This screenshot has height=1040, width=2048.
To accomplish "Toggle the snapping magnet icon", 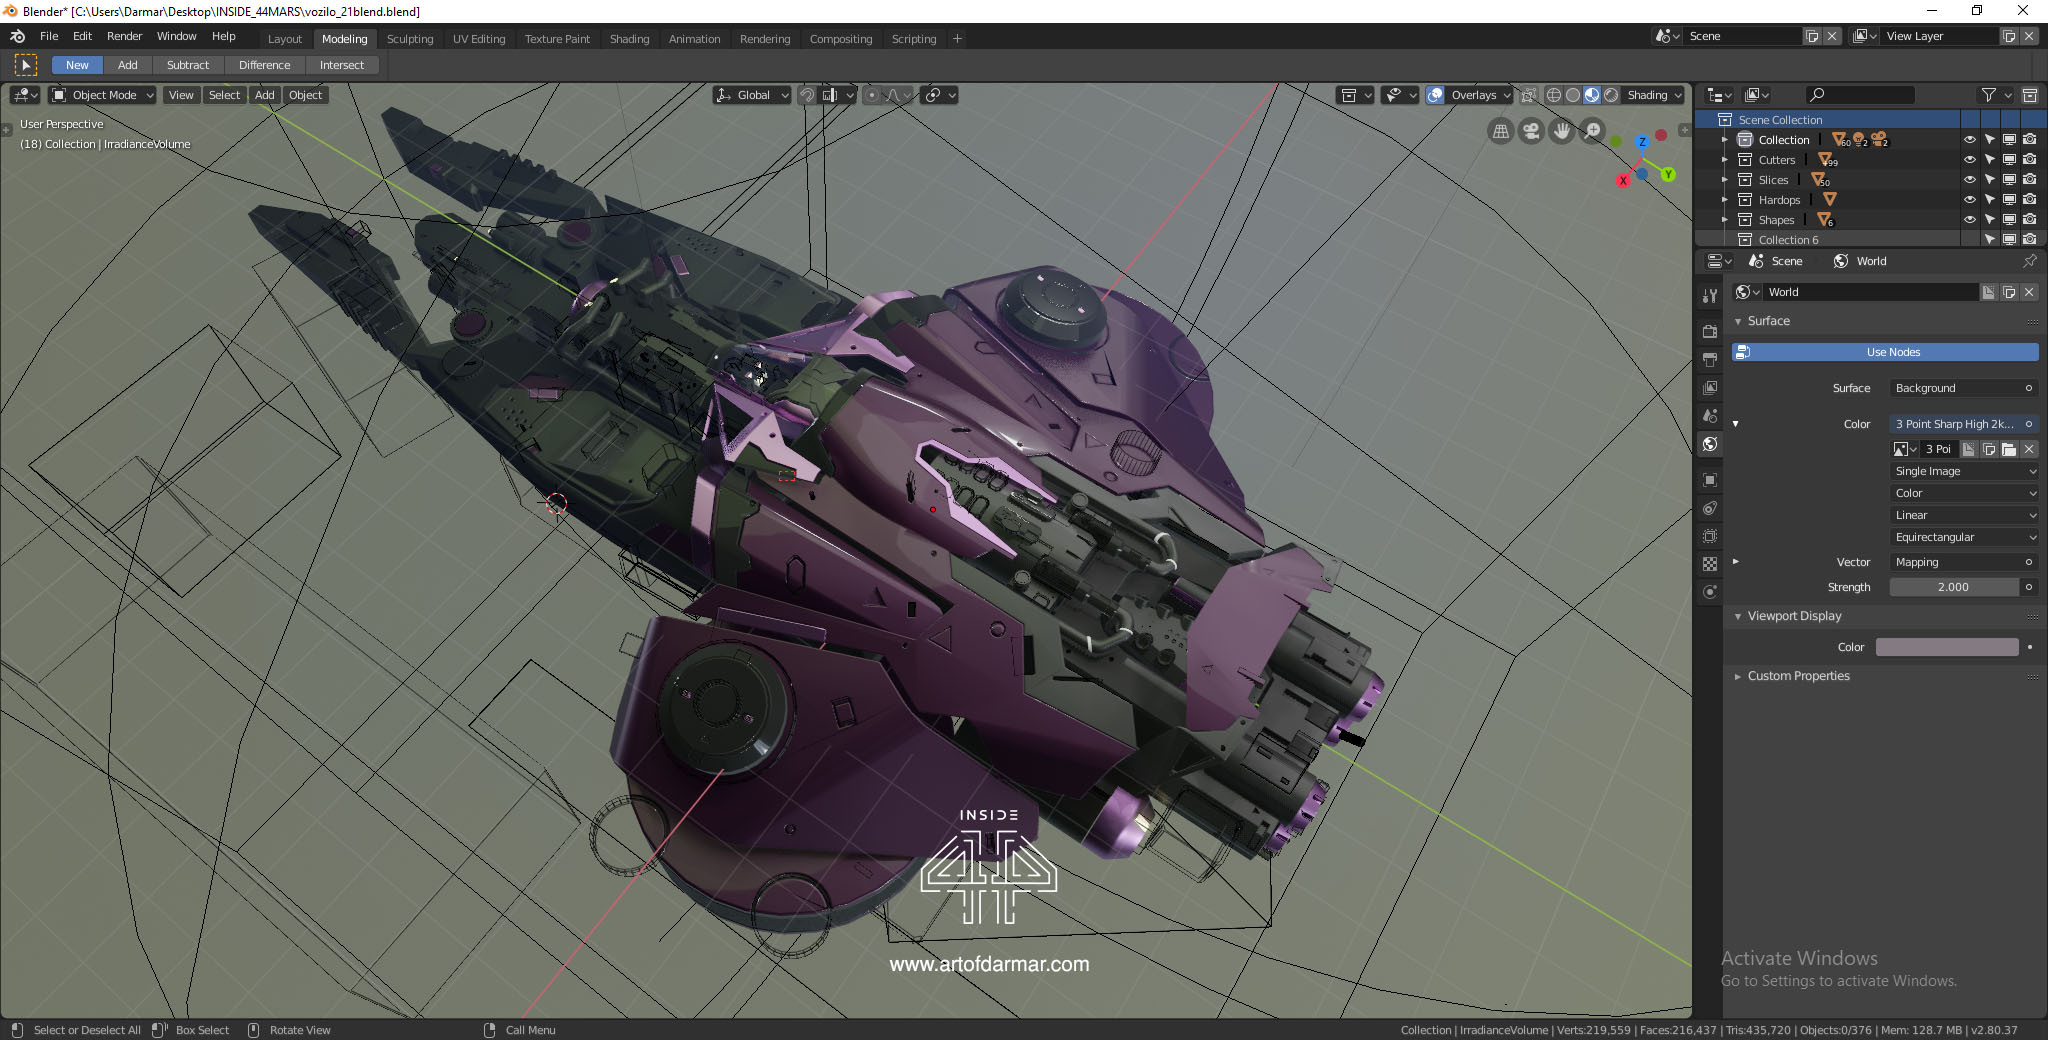I will click(x=807, y=95).
